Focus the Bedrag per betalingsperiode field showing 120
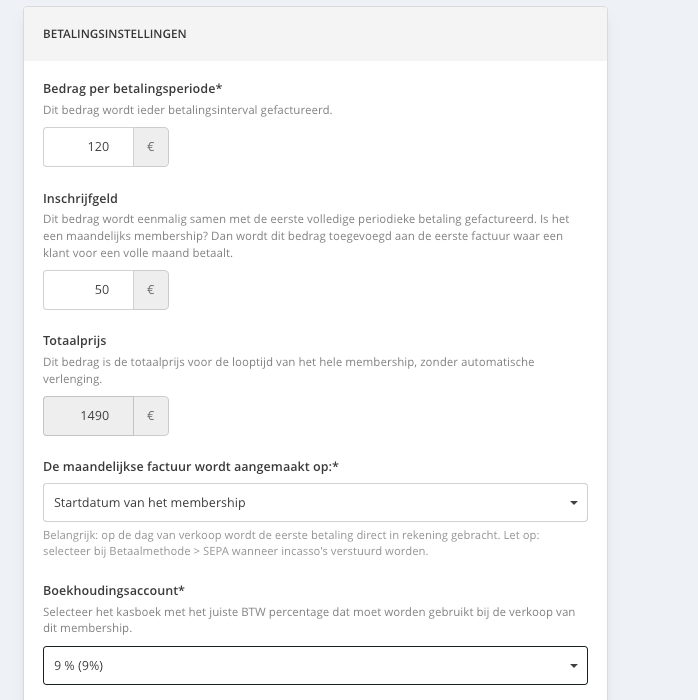Screen dimensions: 698x700 tap(88, 147)
